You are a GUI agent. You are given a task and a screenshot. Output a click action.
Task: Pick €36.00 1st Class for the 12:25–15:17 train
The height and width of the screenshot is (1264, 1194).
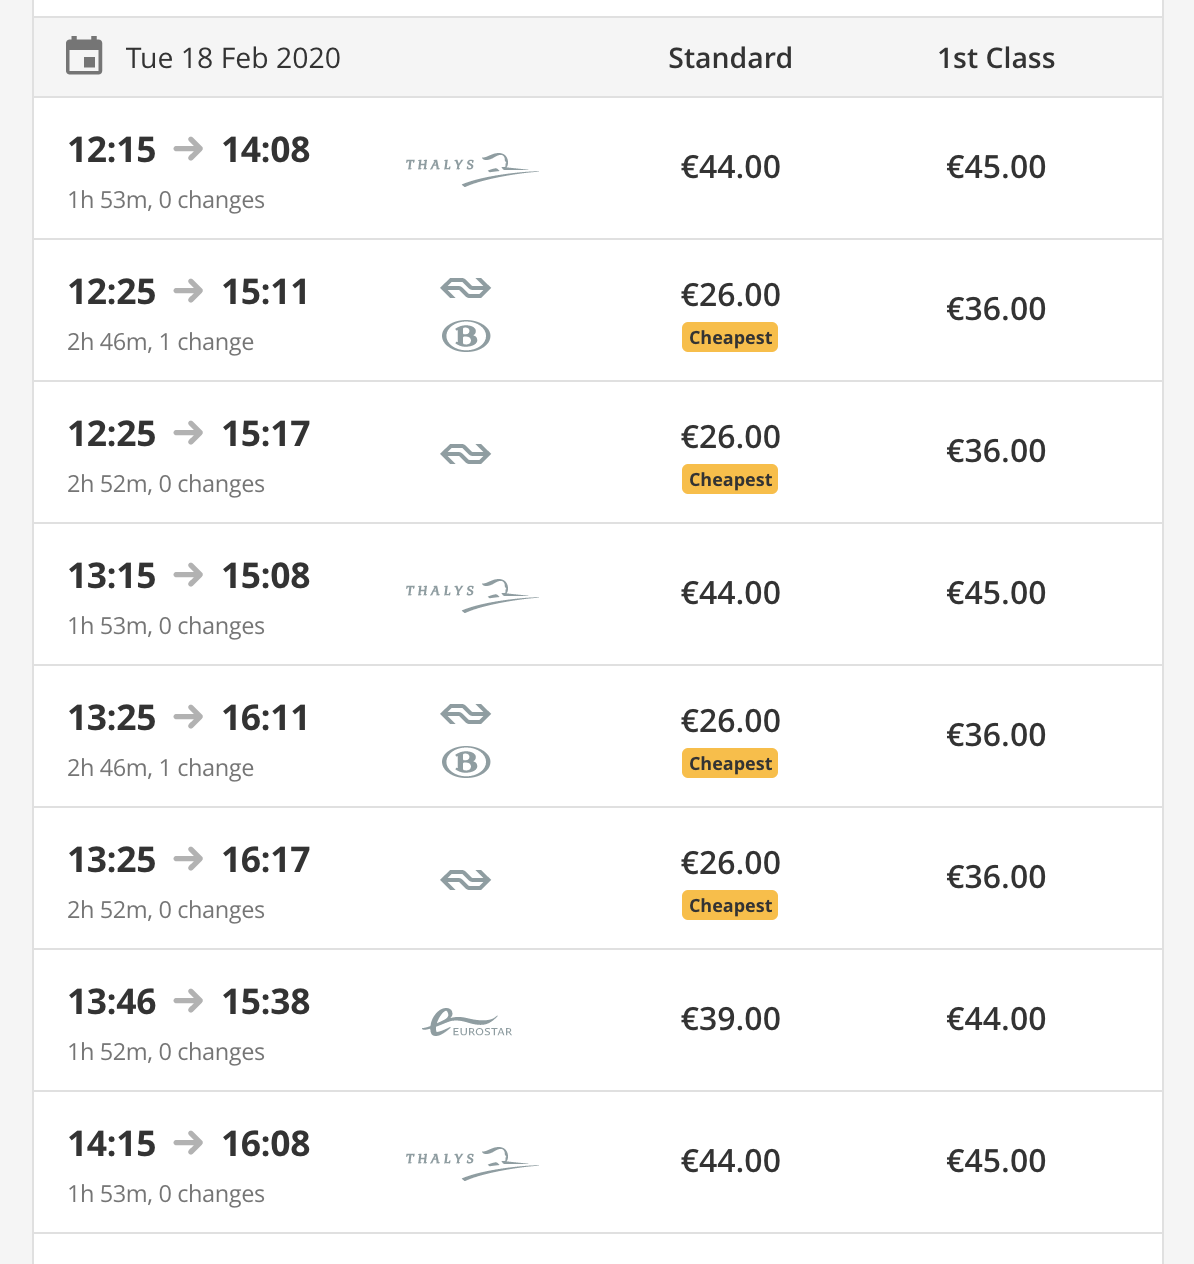coord(996,451)
